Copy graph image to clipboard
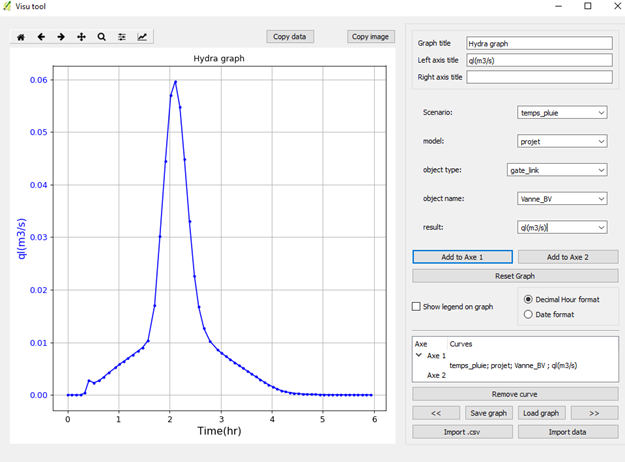 pos(370,37)
